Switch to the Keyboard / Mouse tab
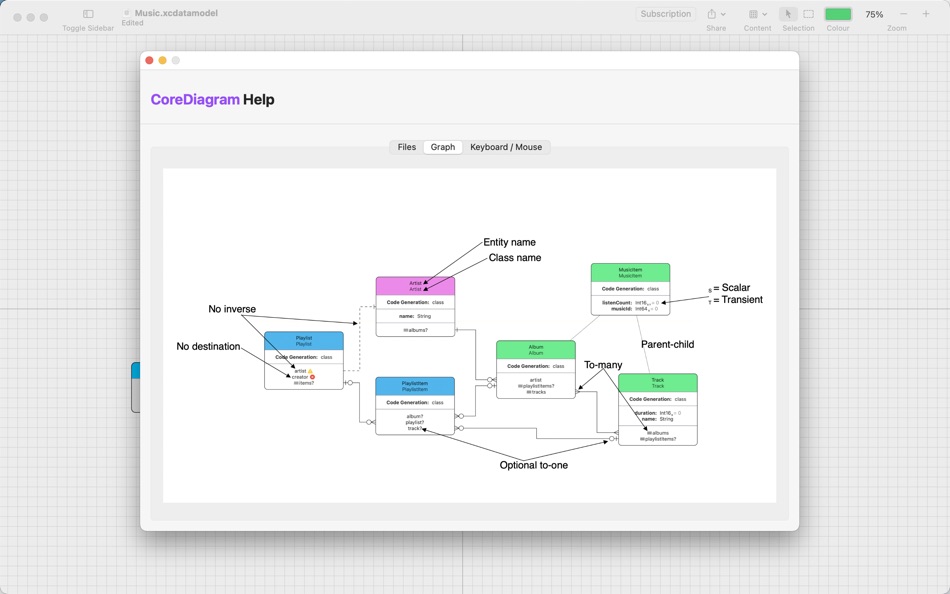Screen dimensions: 950x594 point(506,147)
